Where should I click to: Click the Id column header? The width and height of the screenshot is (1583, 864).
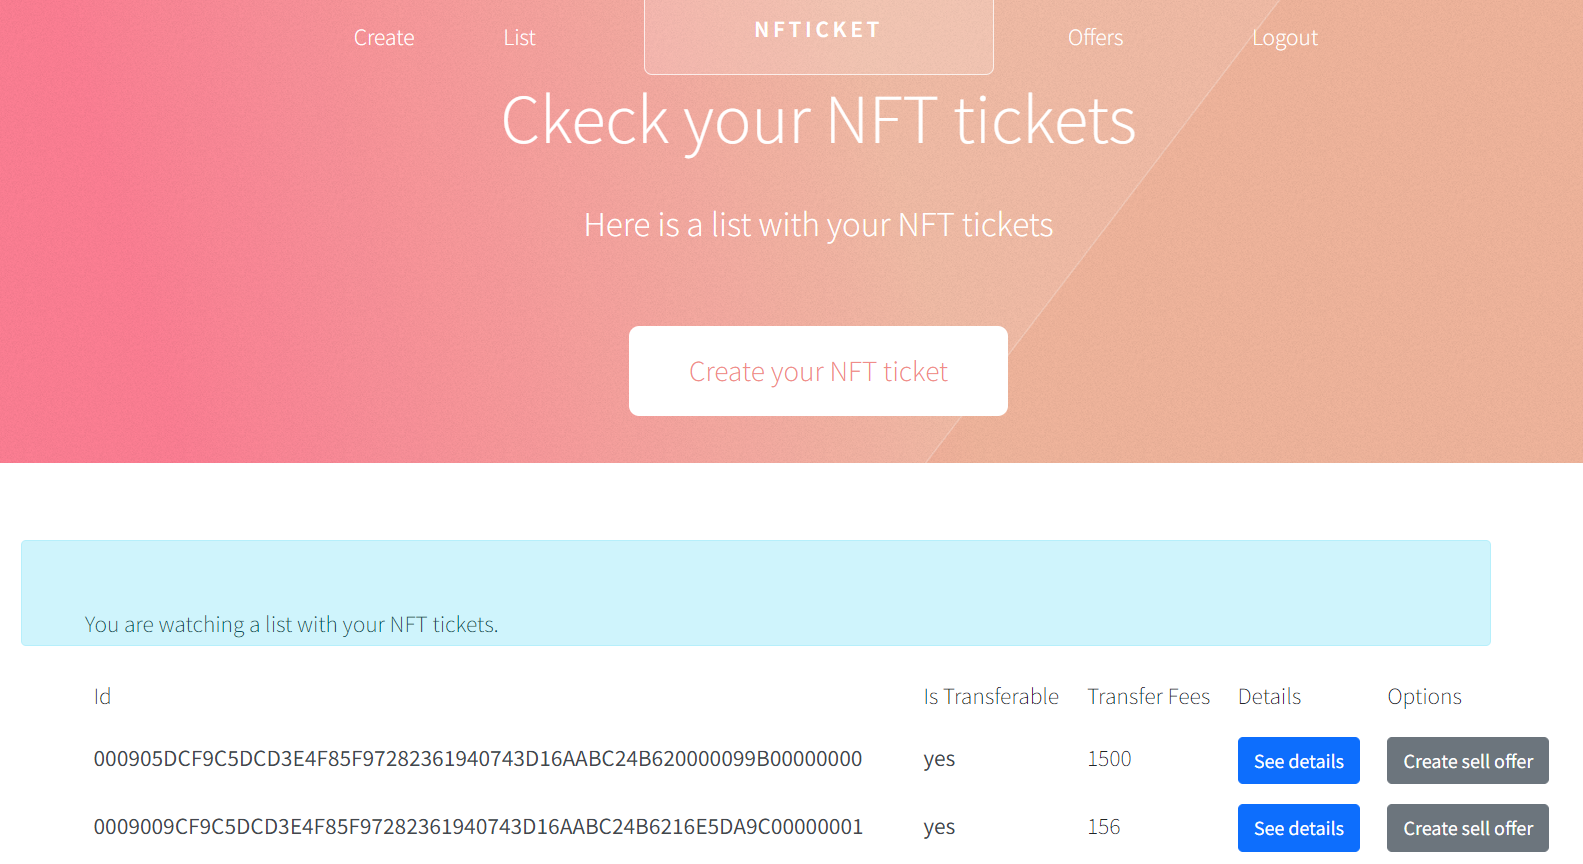click(102, 697)
